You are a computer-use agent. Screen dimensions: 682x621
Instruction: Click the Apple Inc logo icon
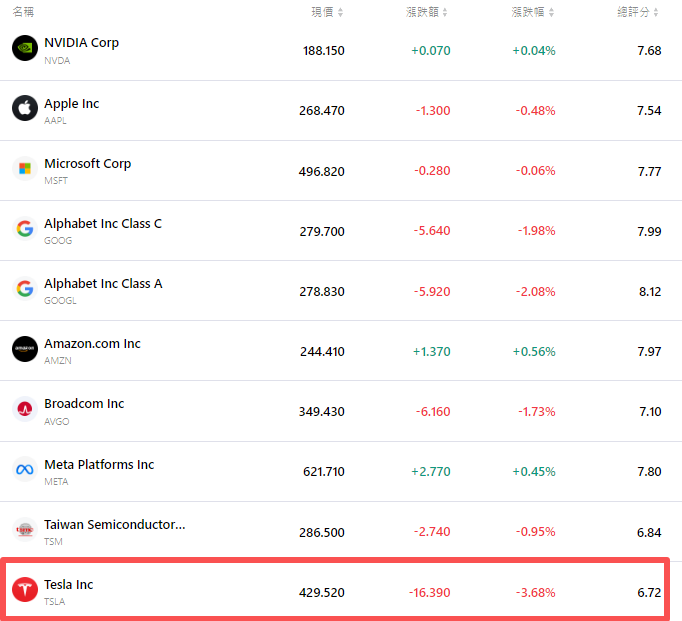pos(25,109)
